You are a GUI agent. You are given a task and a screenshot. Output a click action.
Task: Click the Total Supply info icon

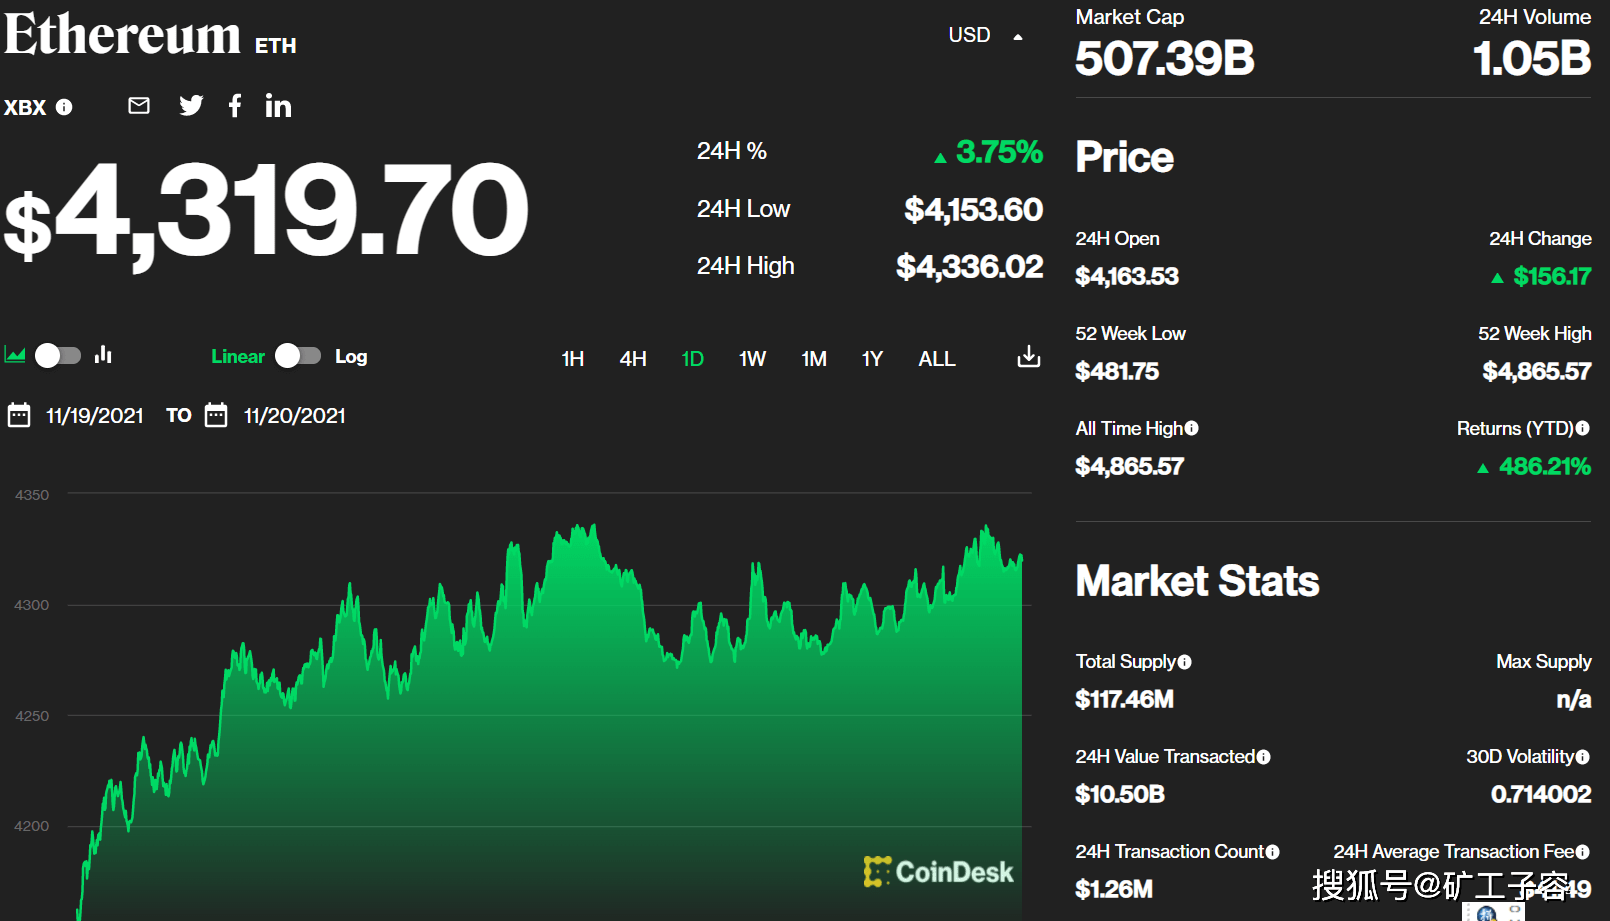point(1184,662)
